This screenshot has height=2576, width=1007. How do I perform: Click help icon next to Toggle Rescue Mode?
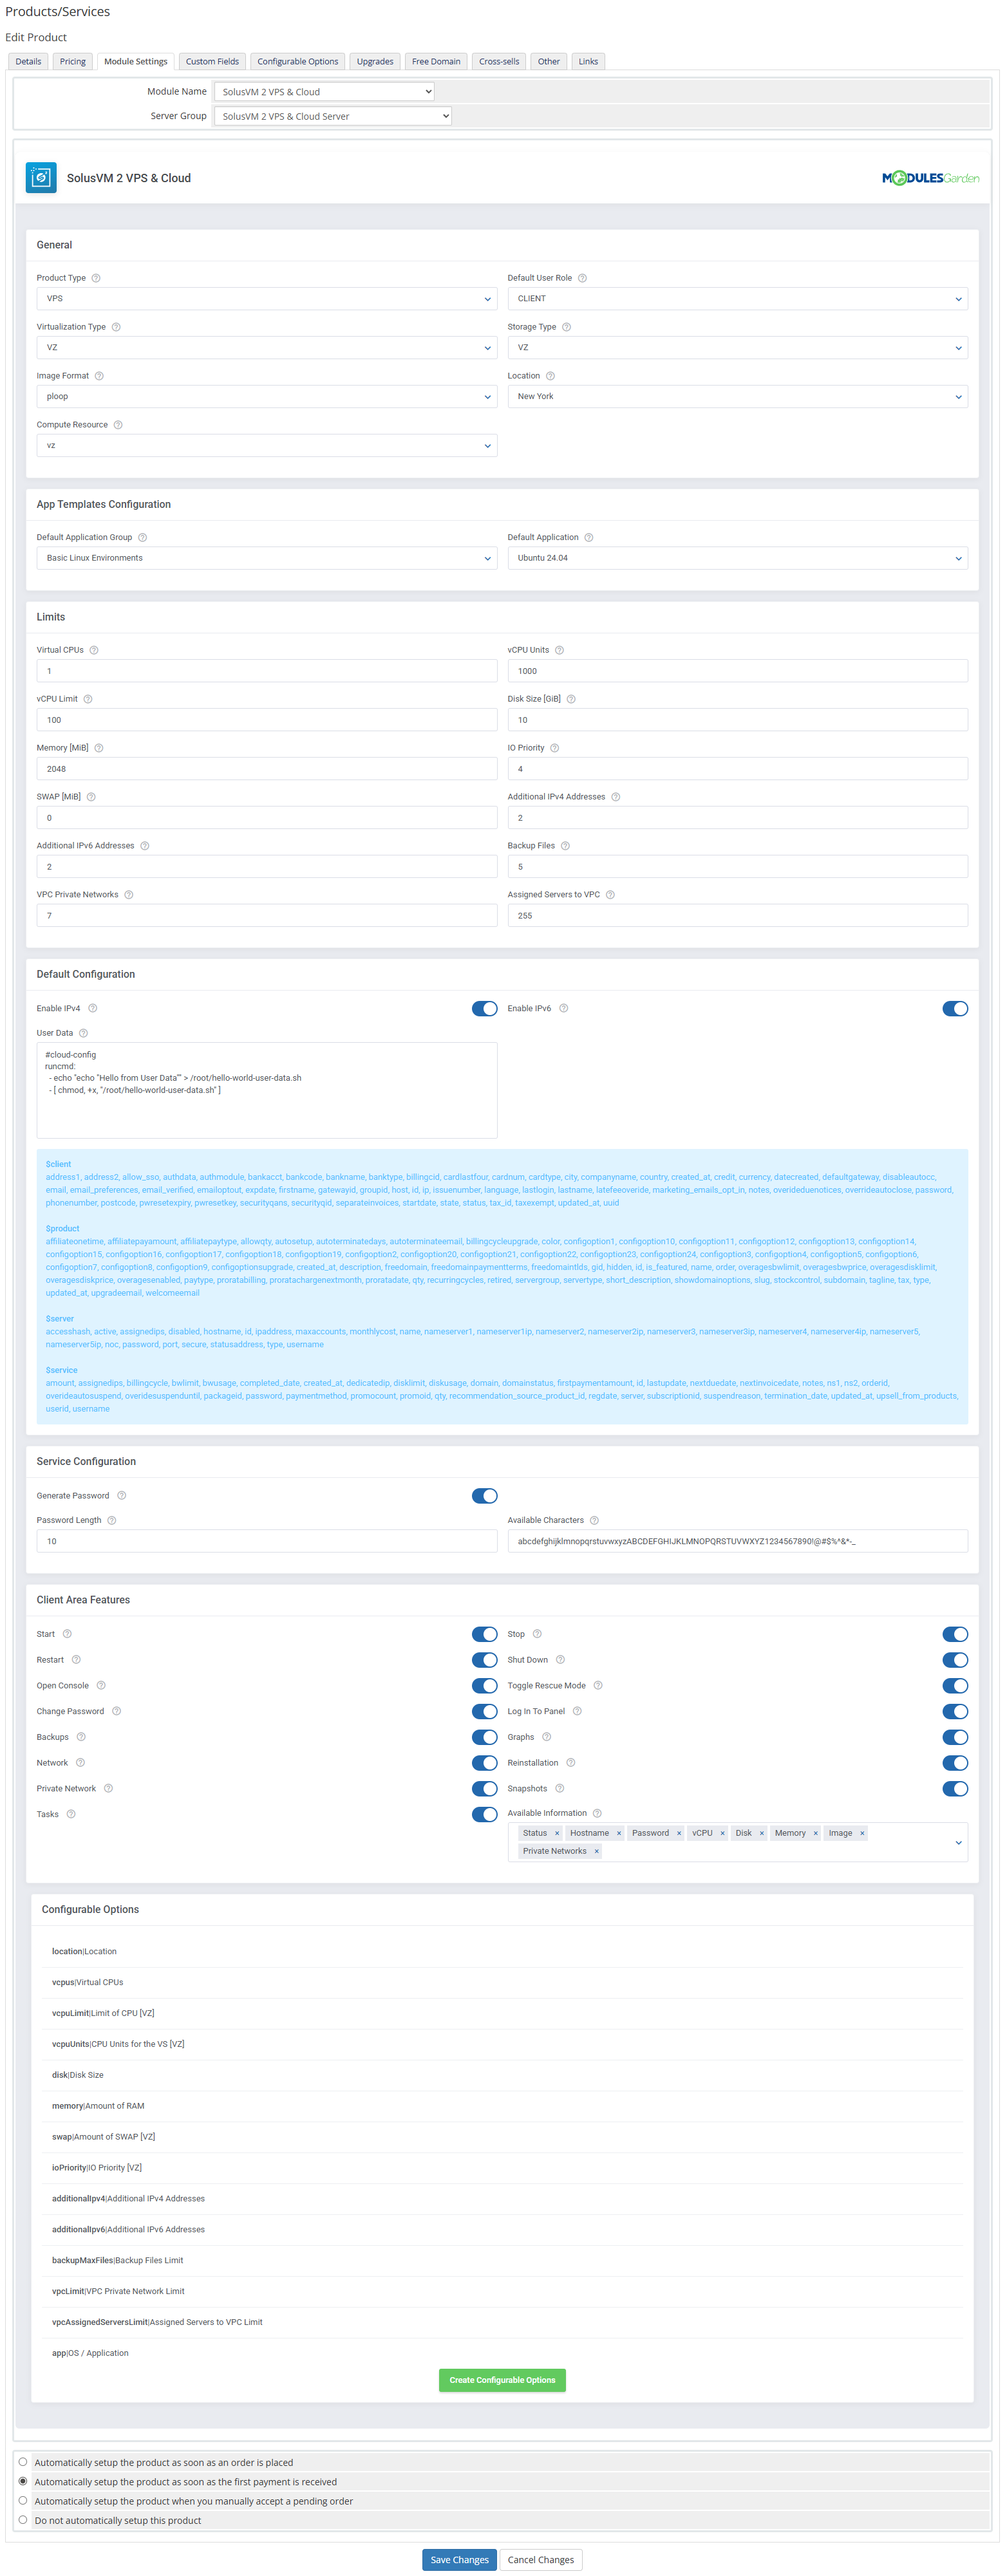pos(598,1686)
